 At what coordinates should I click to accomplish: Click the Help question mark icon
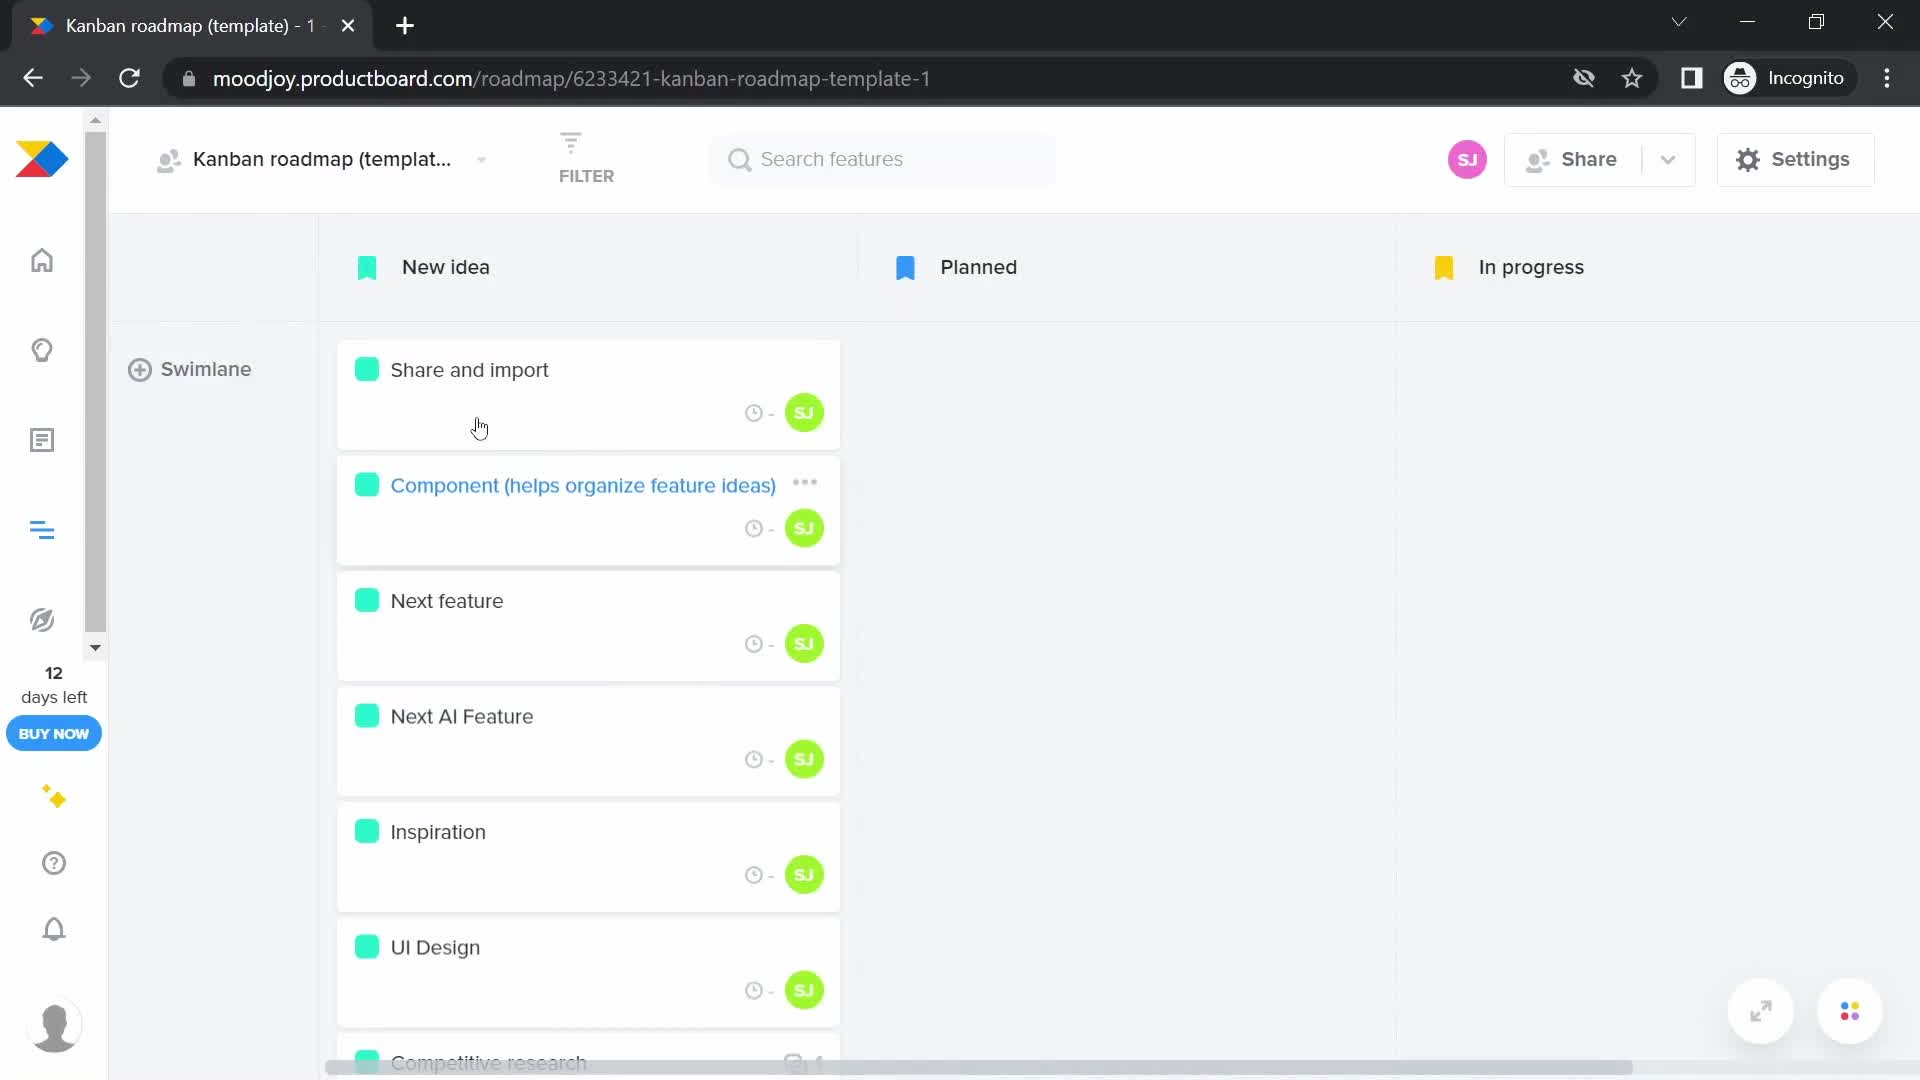pos(53,864)
